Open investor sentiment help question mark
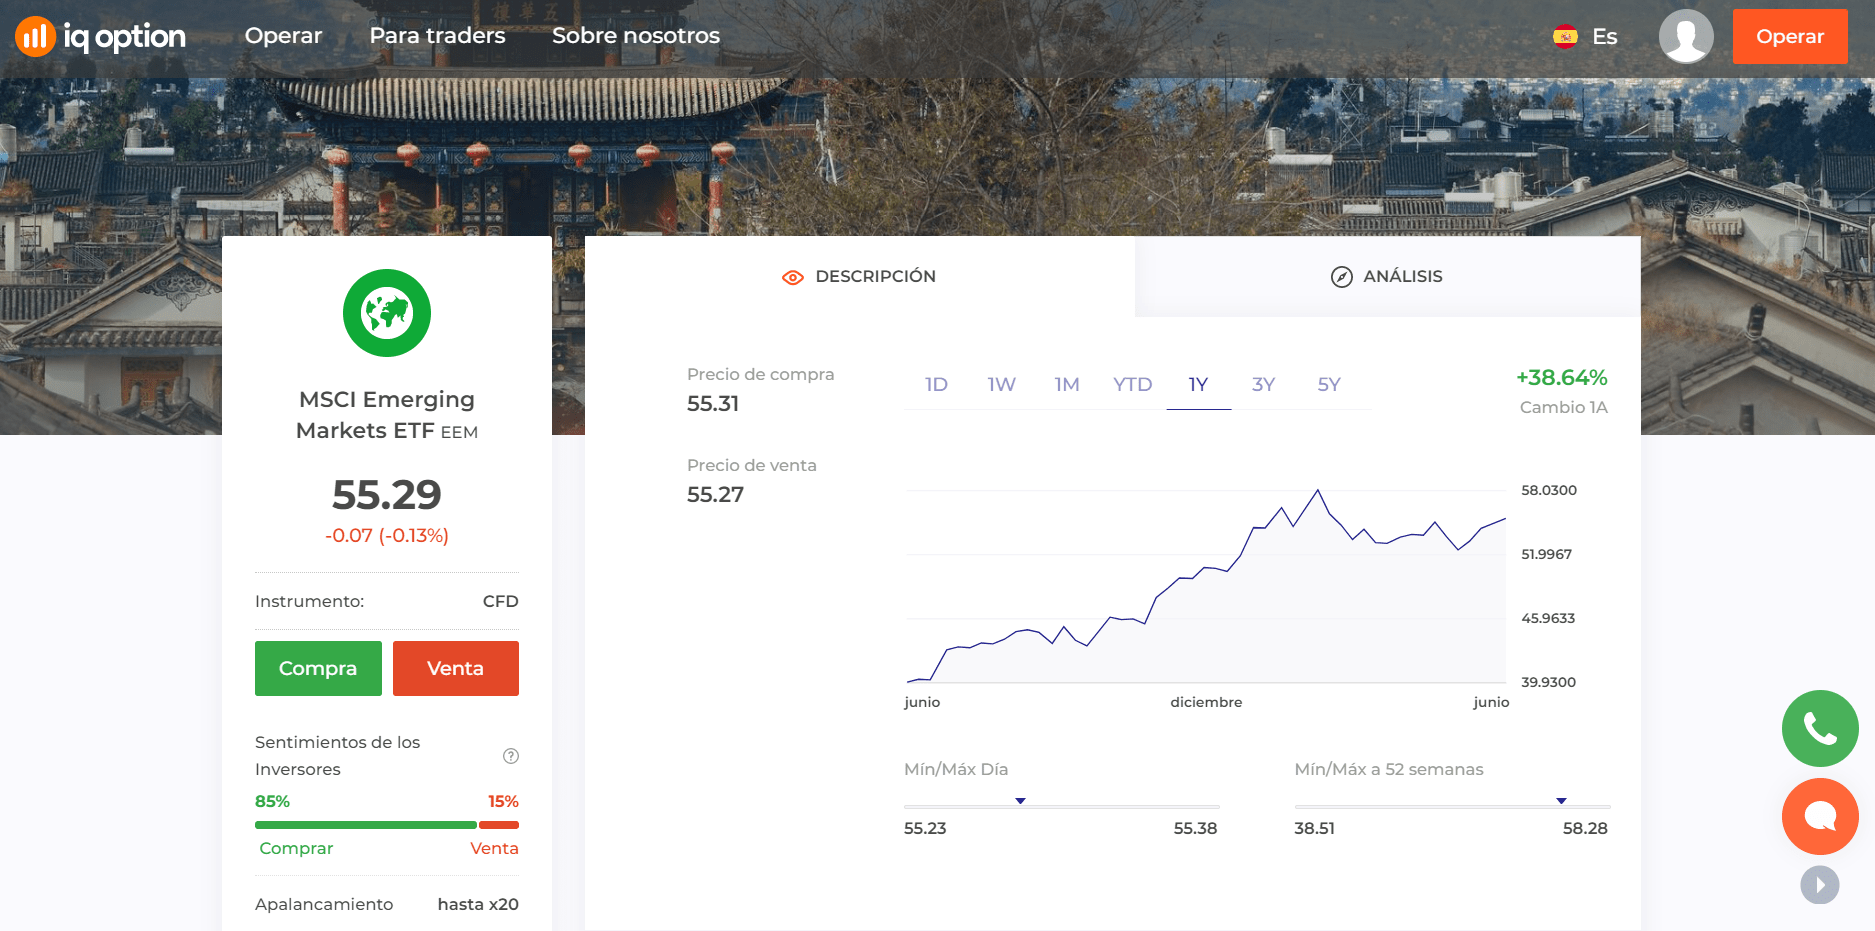 pos(511,756)
